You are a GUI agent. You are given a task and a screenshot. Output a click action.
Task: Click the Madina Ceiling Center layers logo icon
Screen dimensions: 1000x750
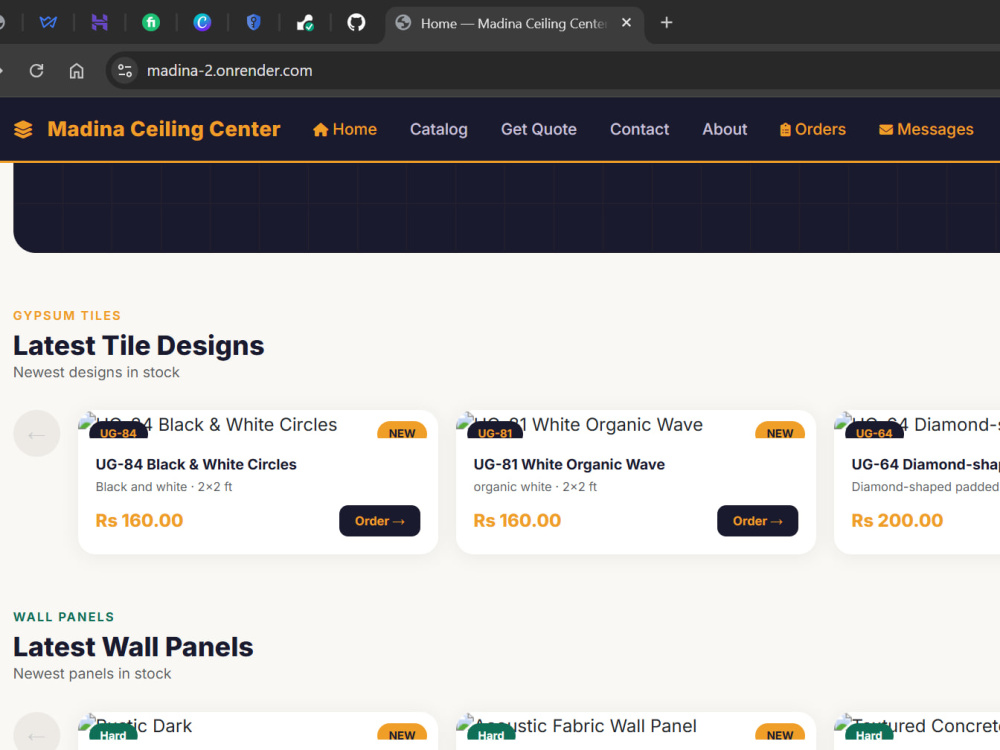(x=24, y=129)
